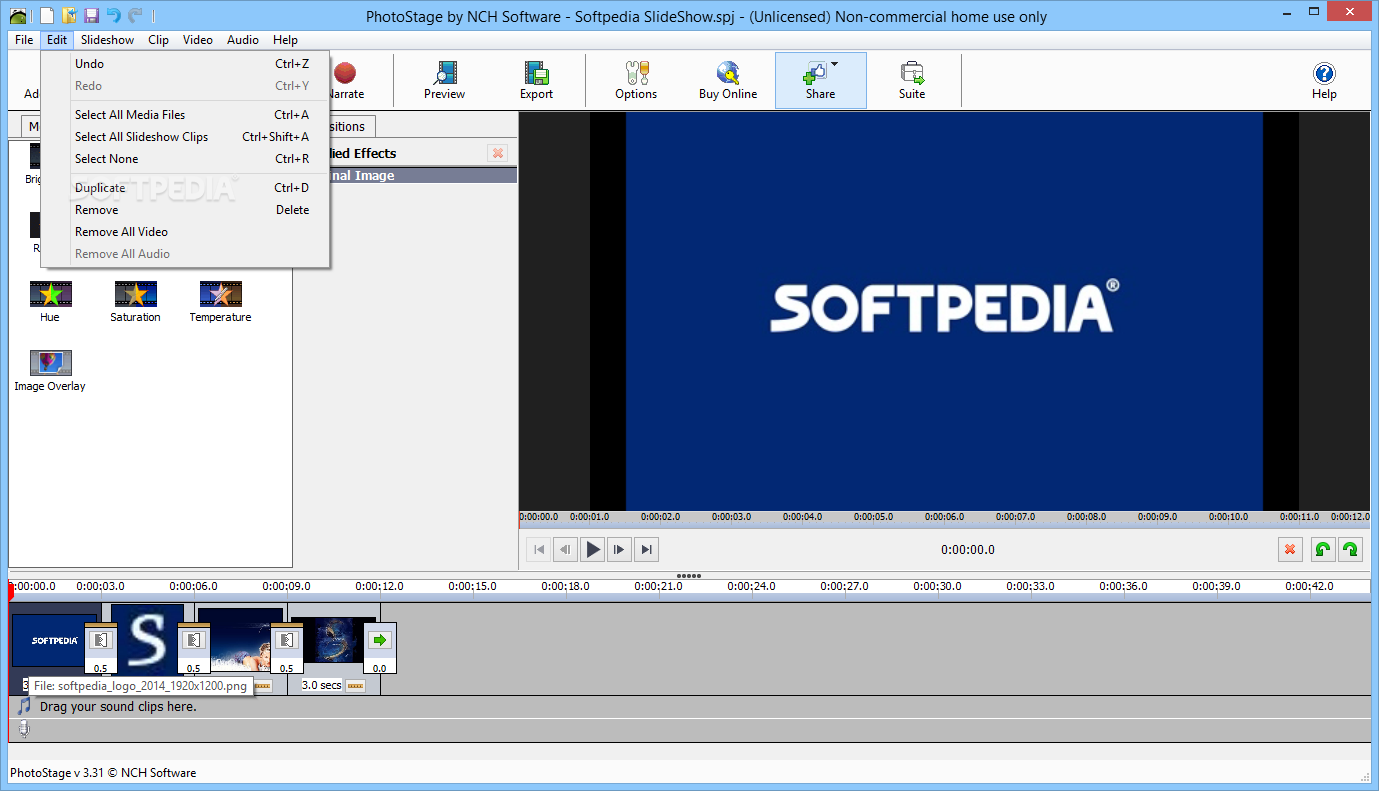The height and width of the screenshot is (791, 1379).
Task: Click transition icon after woman on water clip
Action: [286, 640]
